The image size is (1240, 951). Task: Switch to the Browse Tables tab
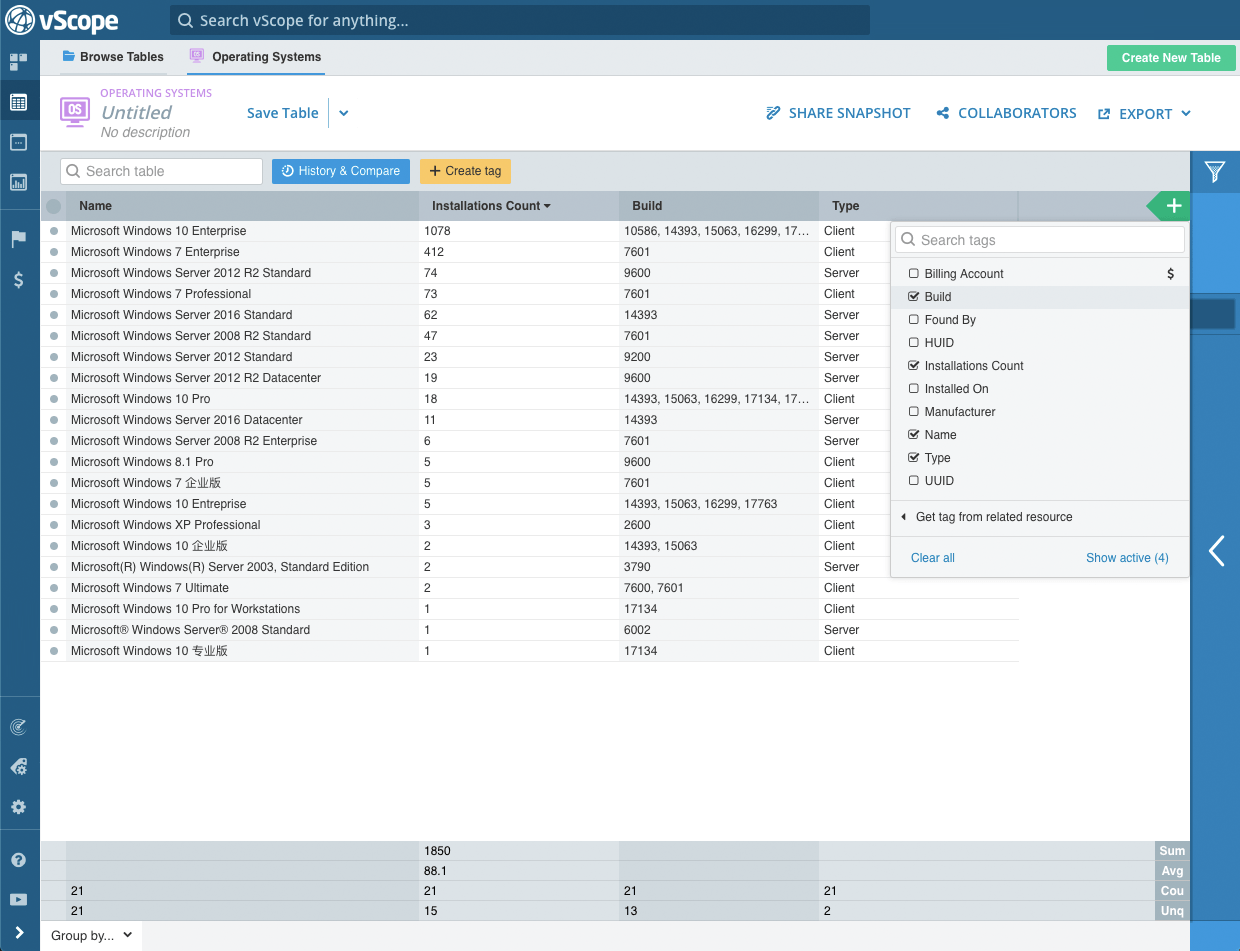click(x=112, y=57)
